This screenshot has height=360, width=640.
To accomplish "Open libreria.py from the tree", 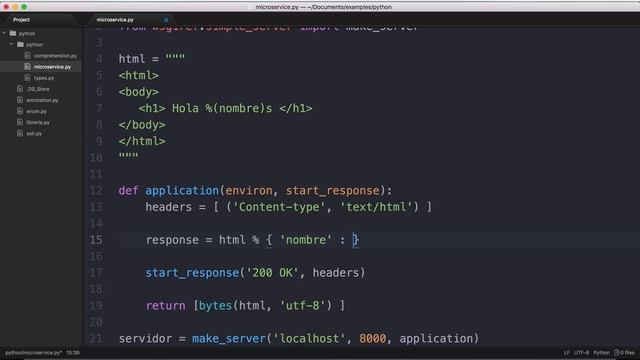I will point(38,122).
